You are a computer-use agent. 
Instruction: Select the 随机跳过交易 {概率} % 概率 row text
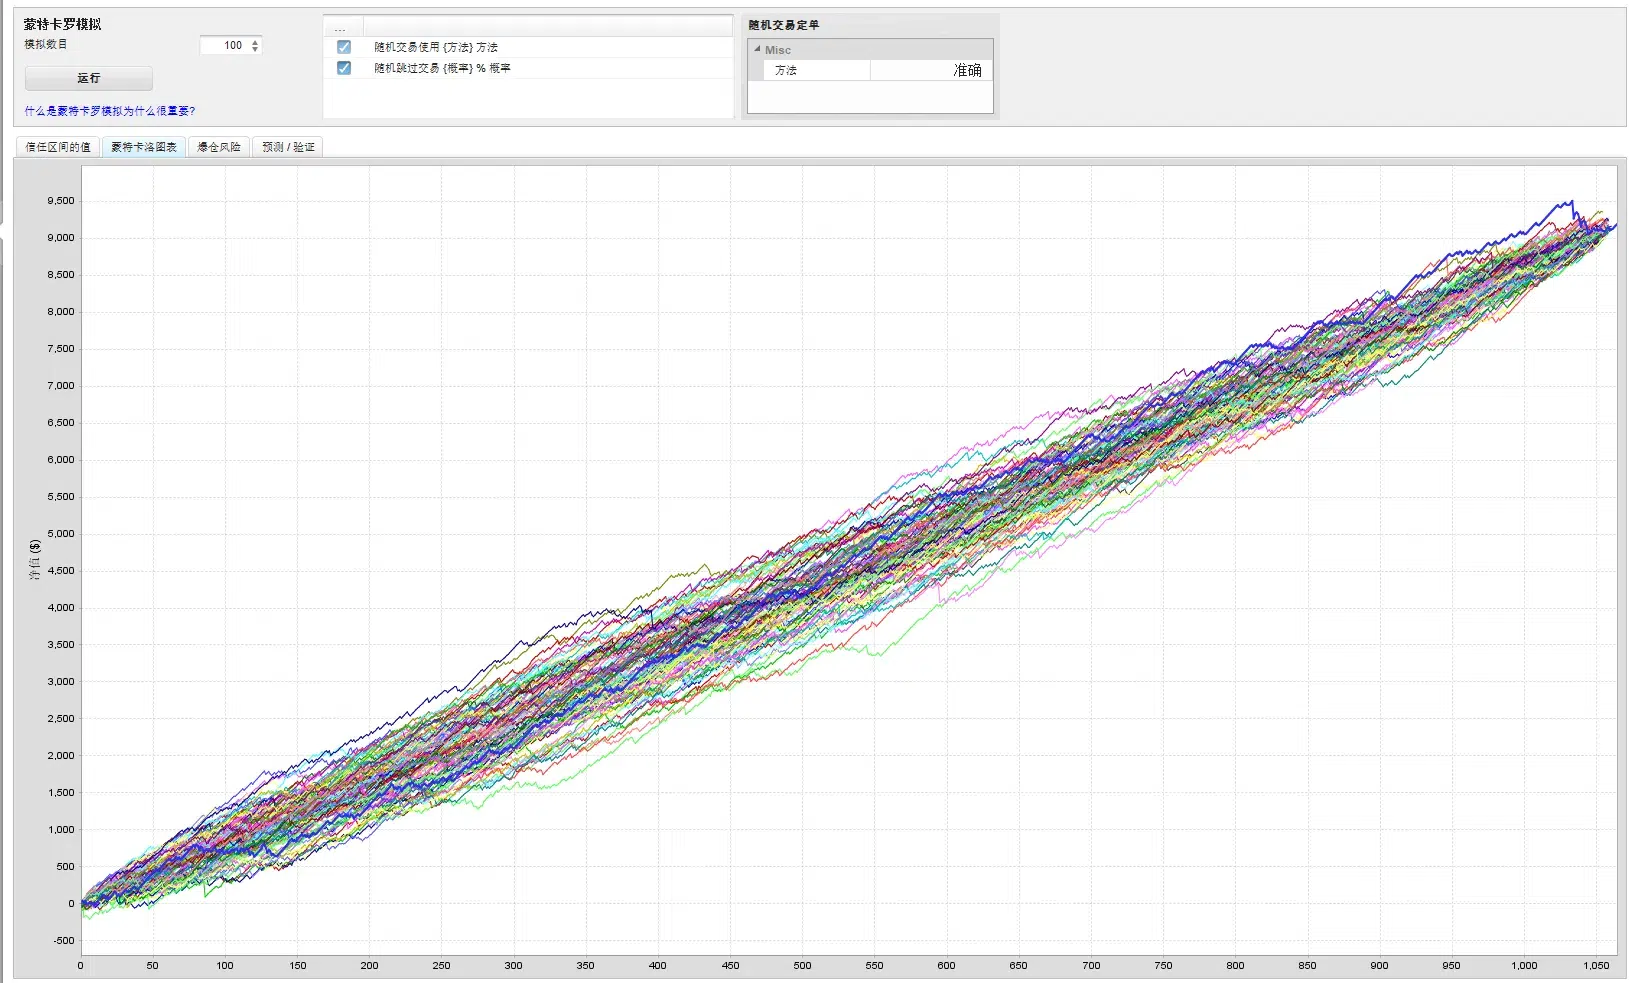coord(442,68)
